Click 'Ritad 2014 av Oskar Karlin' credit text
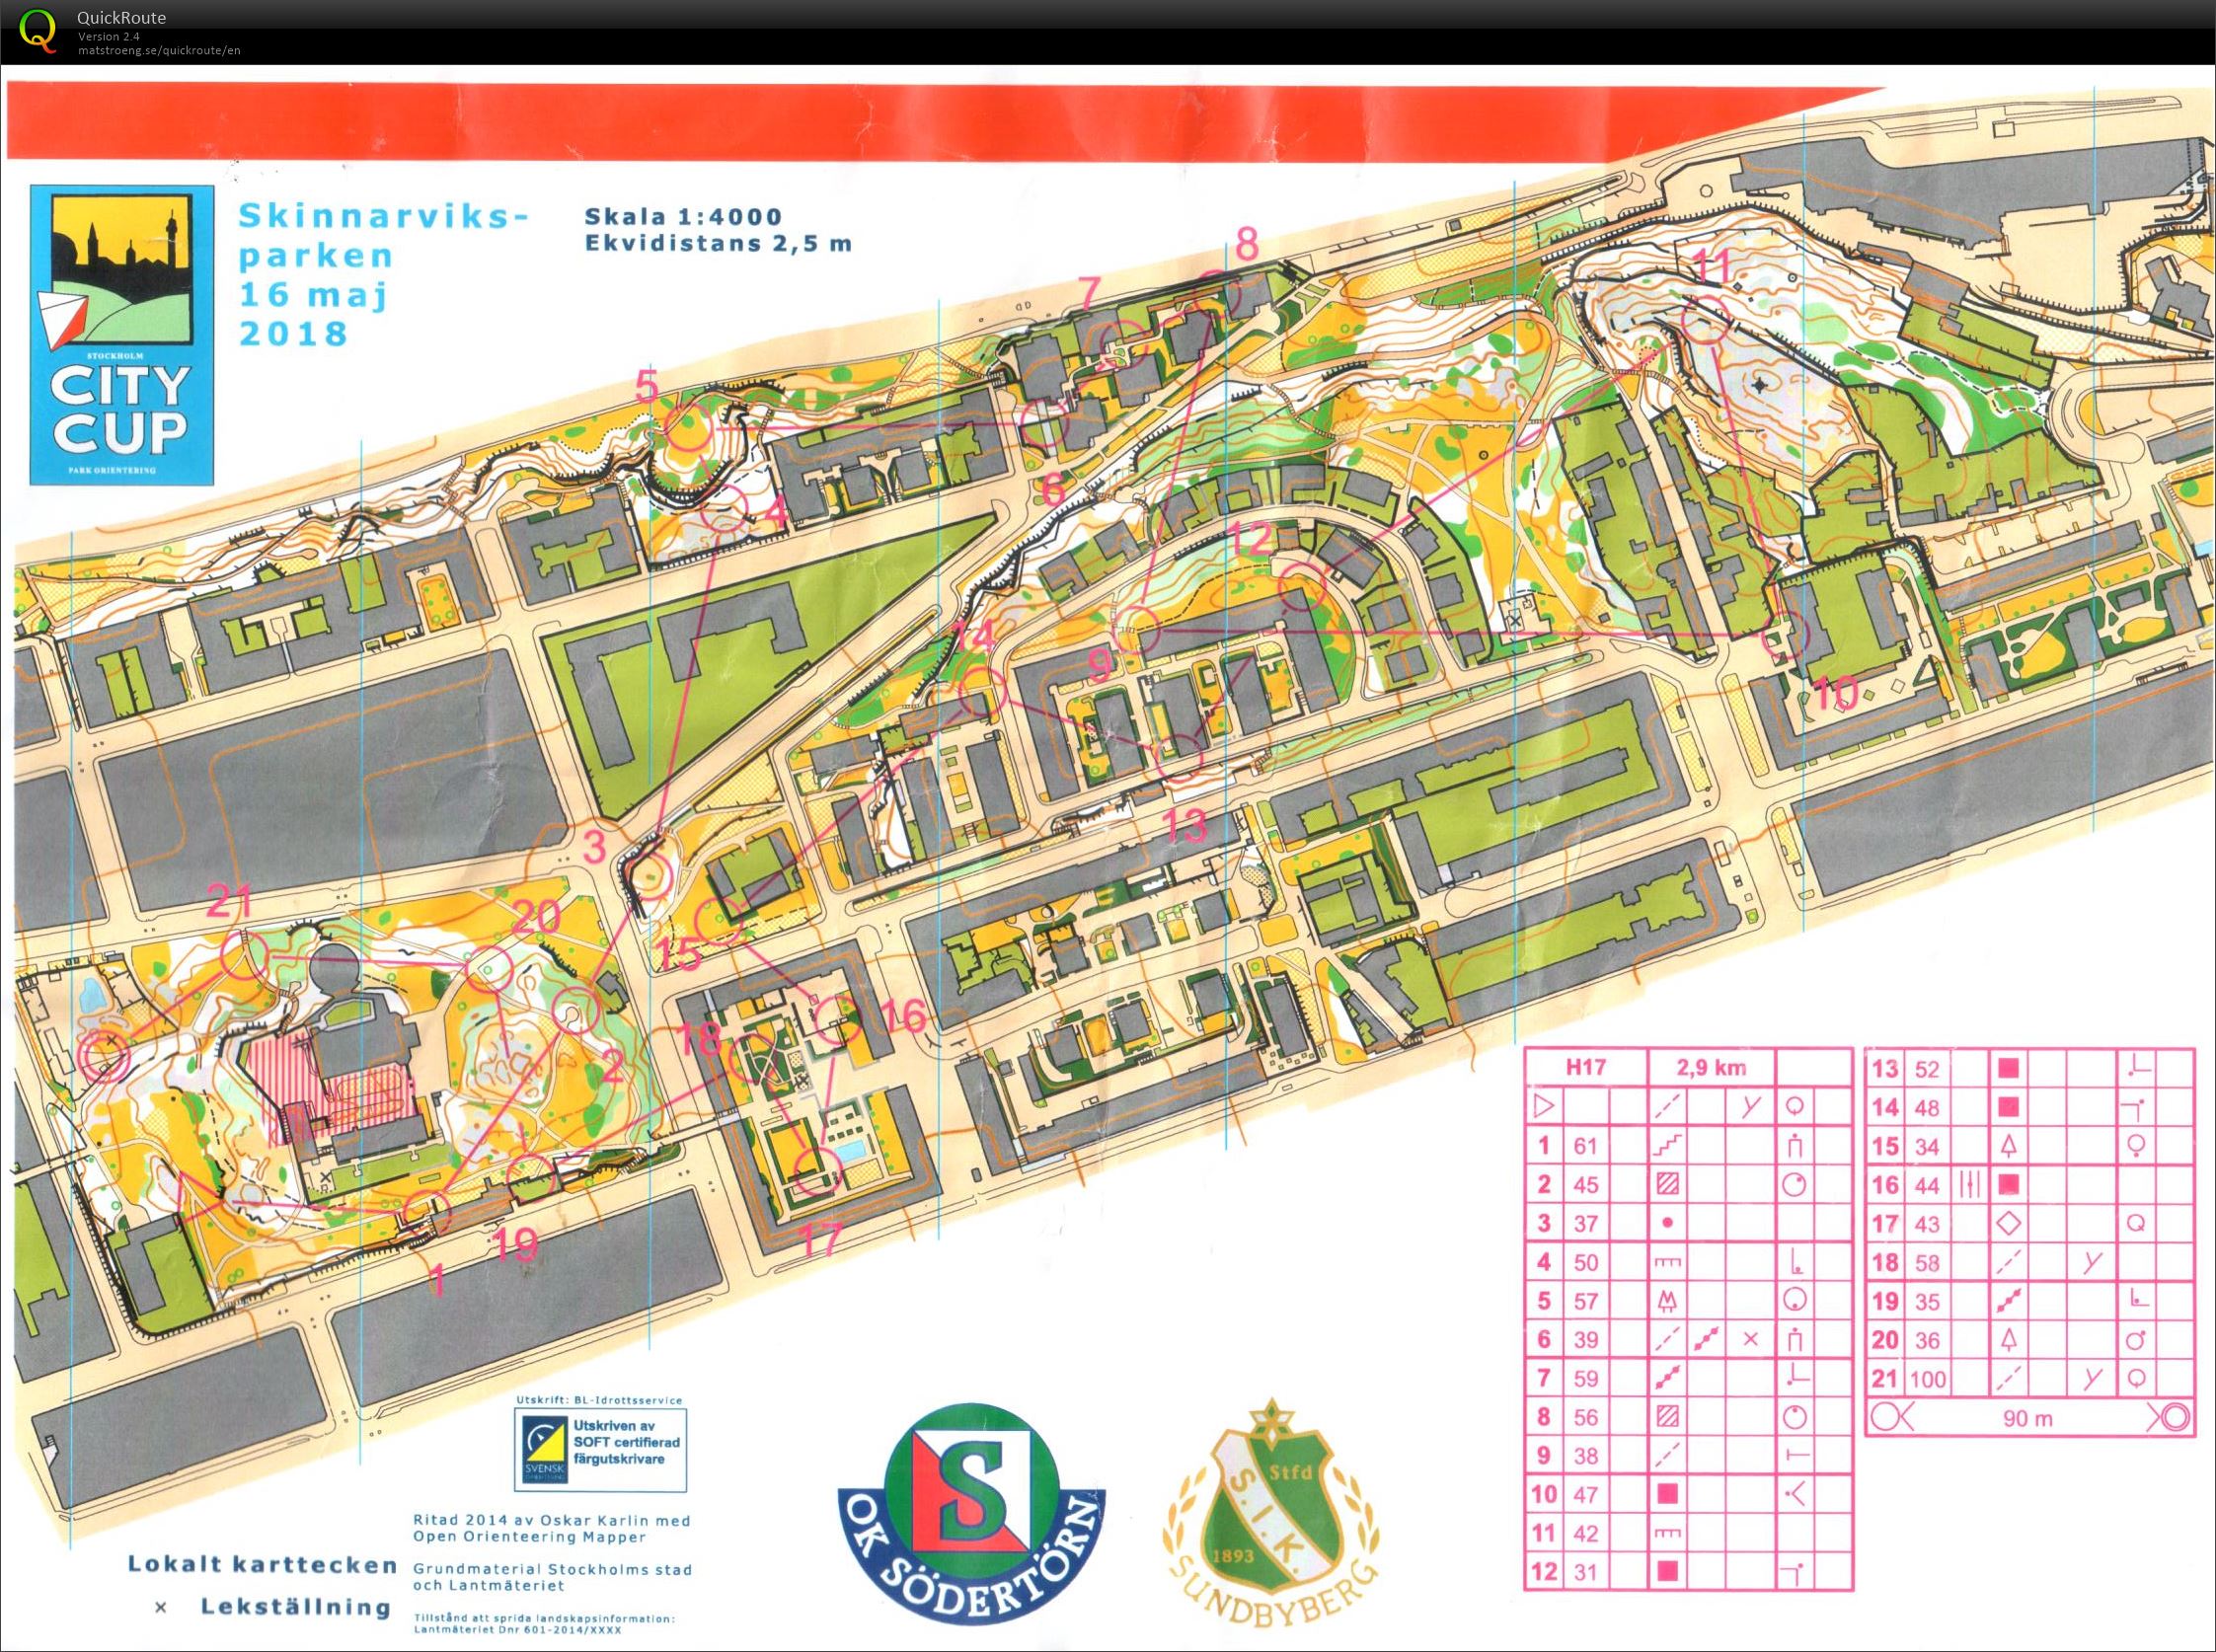Screen dimensions: 2216x1652 click(552, 1521)
